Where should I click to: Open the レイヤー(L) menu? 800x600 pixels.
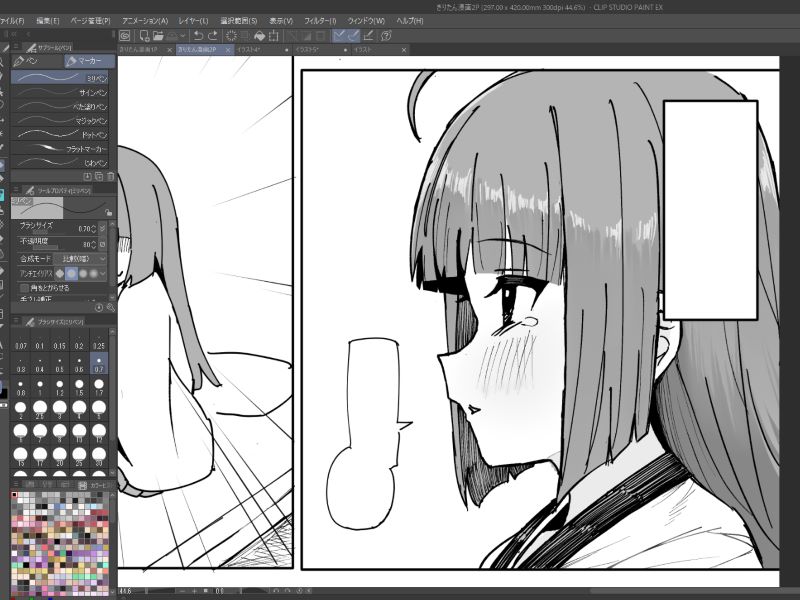(x=193, y=21)
